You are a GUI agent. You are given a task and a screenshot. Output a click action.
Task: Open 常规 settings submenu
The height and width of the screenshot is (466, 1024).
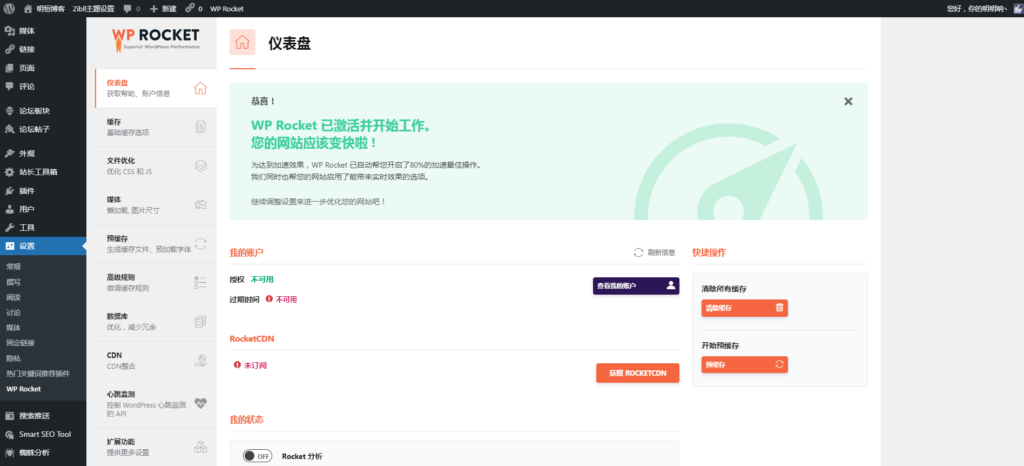[x=14, y=267]
